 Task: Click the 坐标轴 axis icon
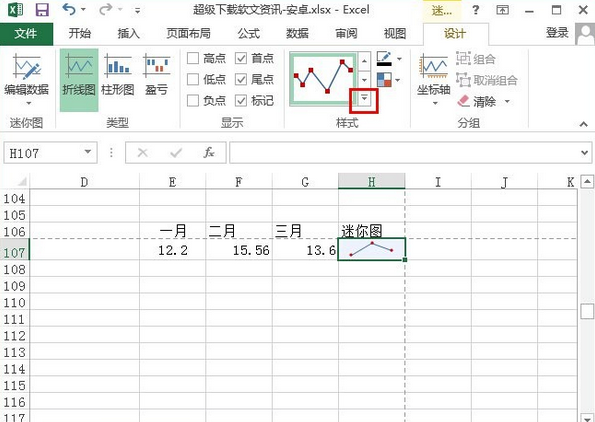tap(434, 67)
